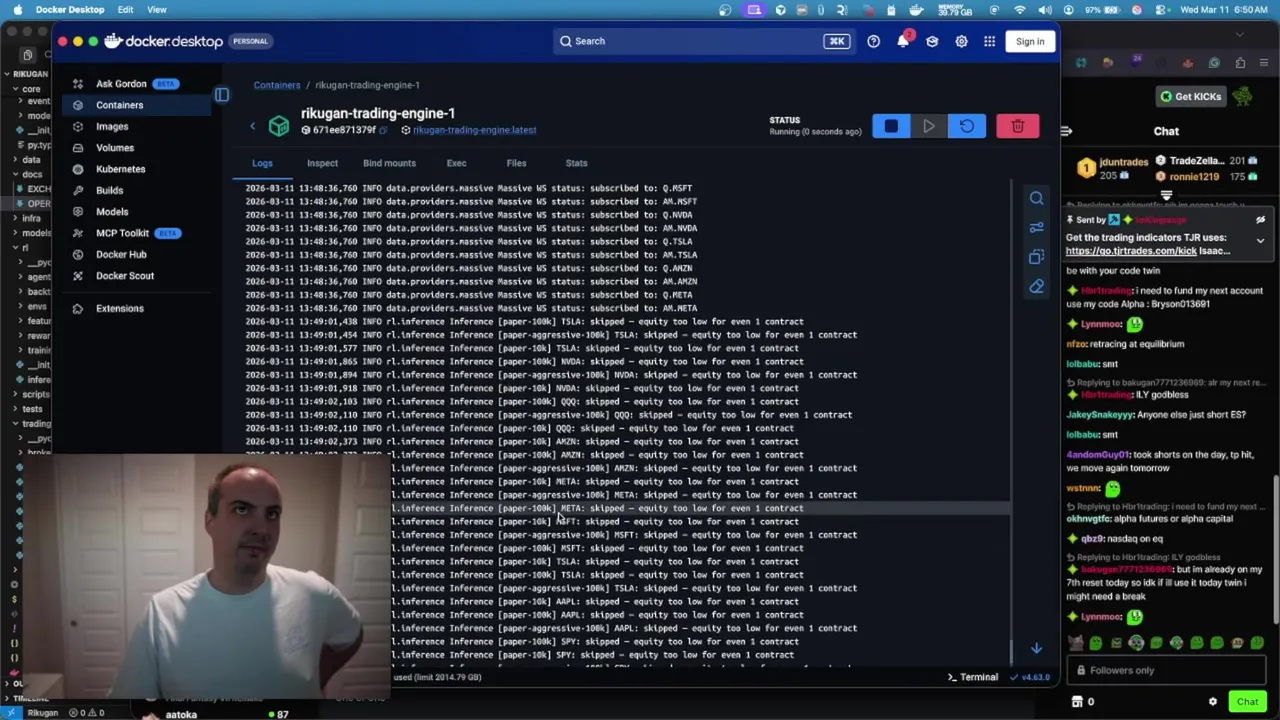
Task: Expand tests folder in VS Code explorer
Action: (x=32, y=409)
